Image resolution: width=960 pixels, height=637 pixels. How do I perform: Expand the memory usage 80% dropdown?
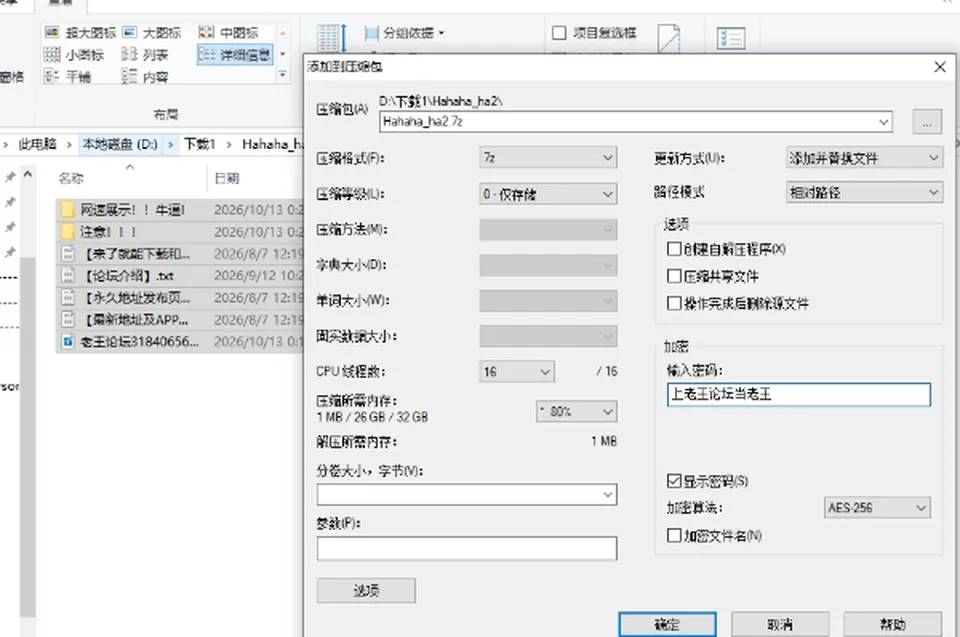click(x=577, y=412)
